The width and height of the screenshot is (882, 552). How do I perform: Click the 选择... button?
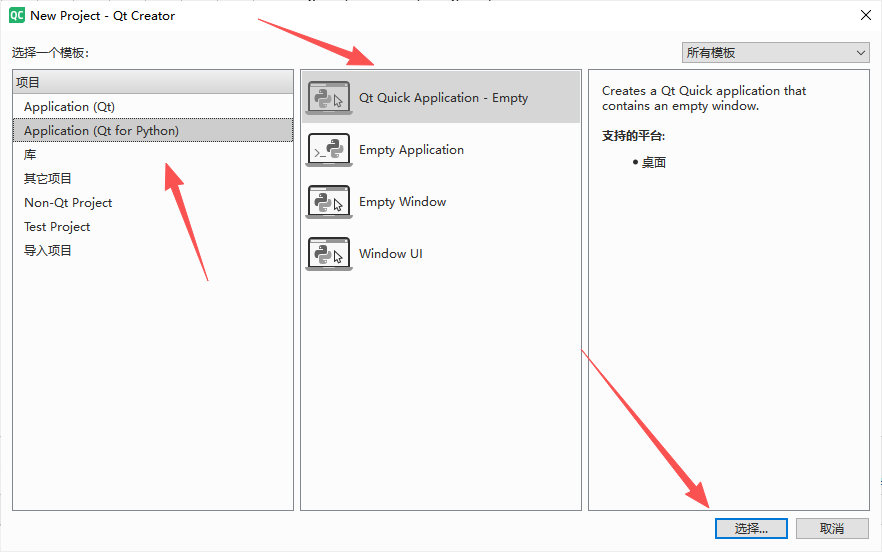coord(751,528)
